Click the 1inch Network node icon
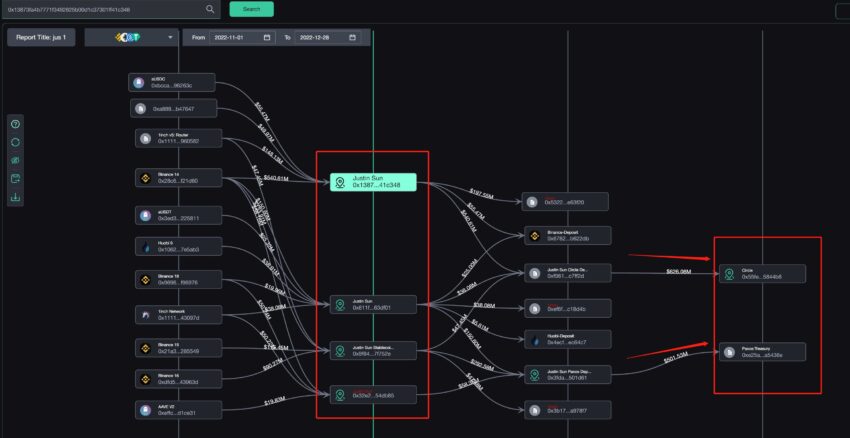The image size is (850, 438). [144, 314]
